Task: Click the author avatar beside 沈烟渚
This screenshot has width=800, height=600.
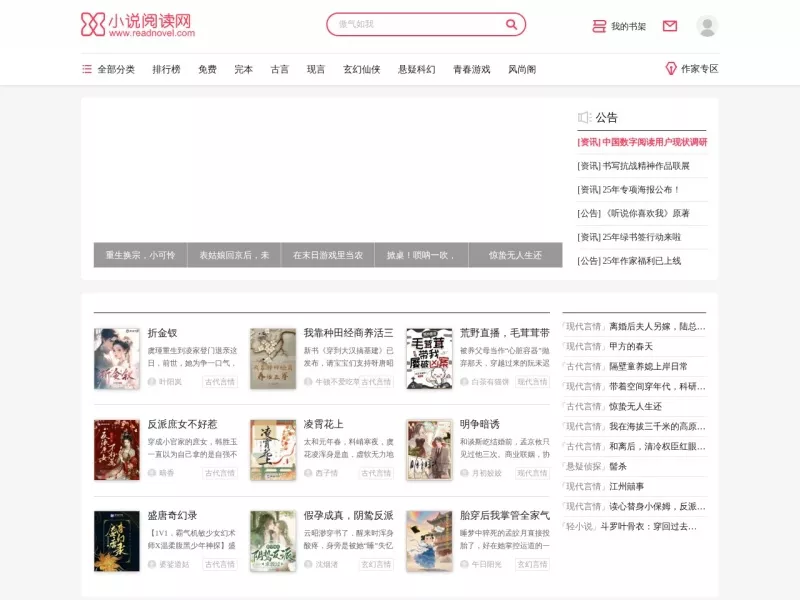Action: pos(308,564)
